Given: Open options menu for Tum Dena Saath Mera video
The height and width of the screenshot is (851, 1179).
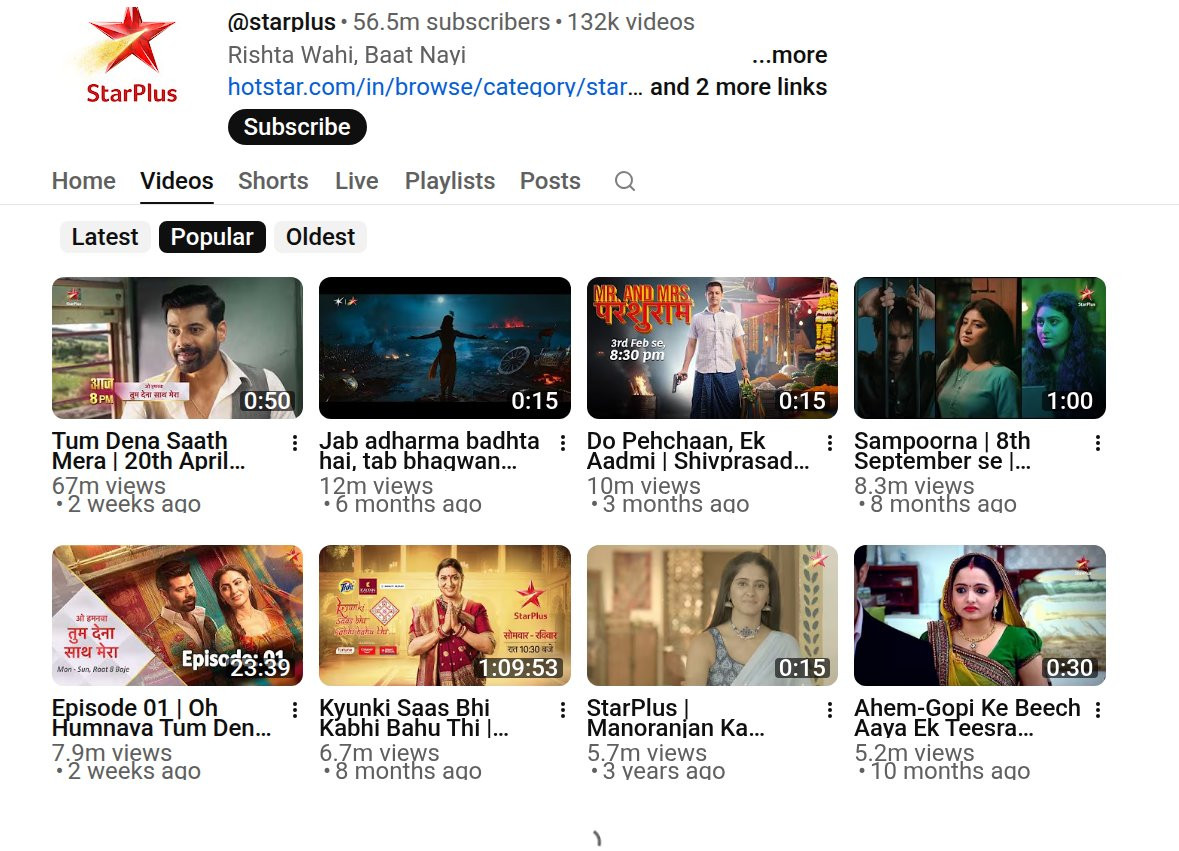Looking at the screenshot, I should pos(295,443).
